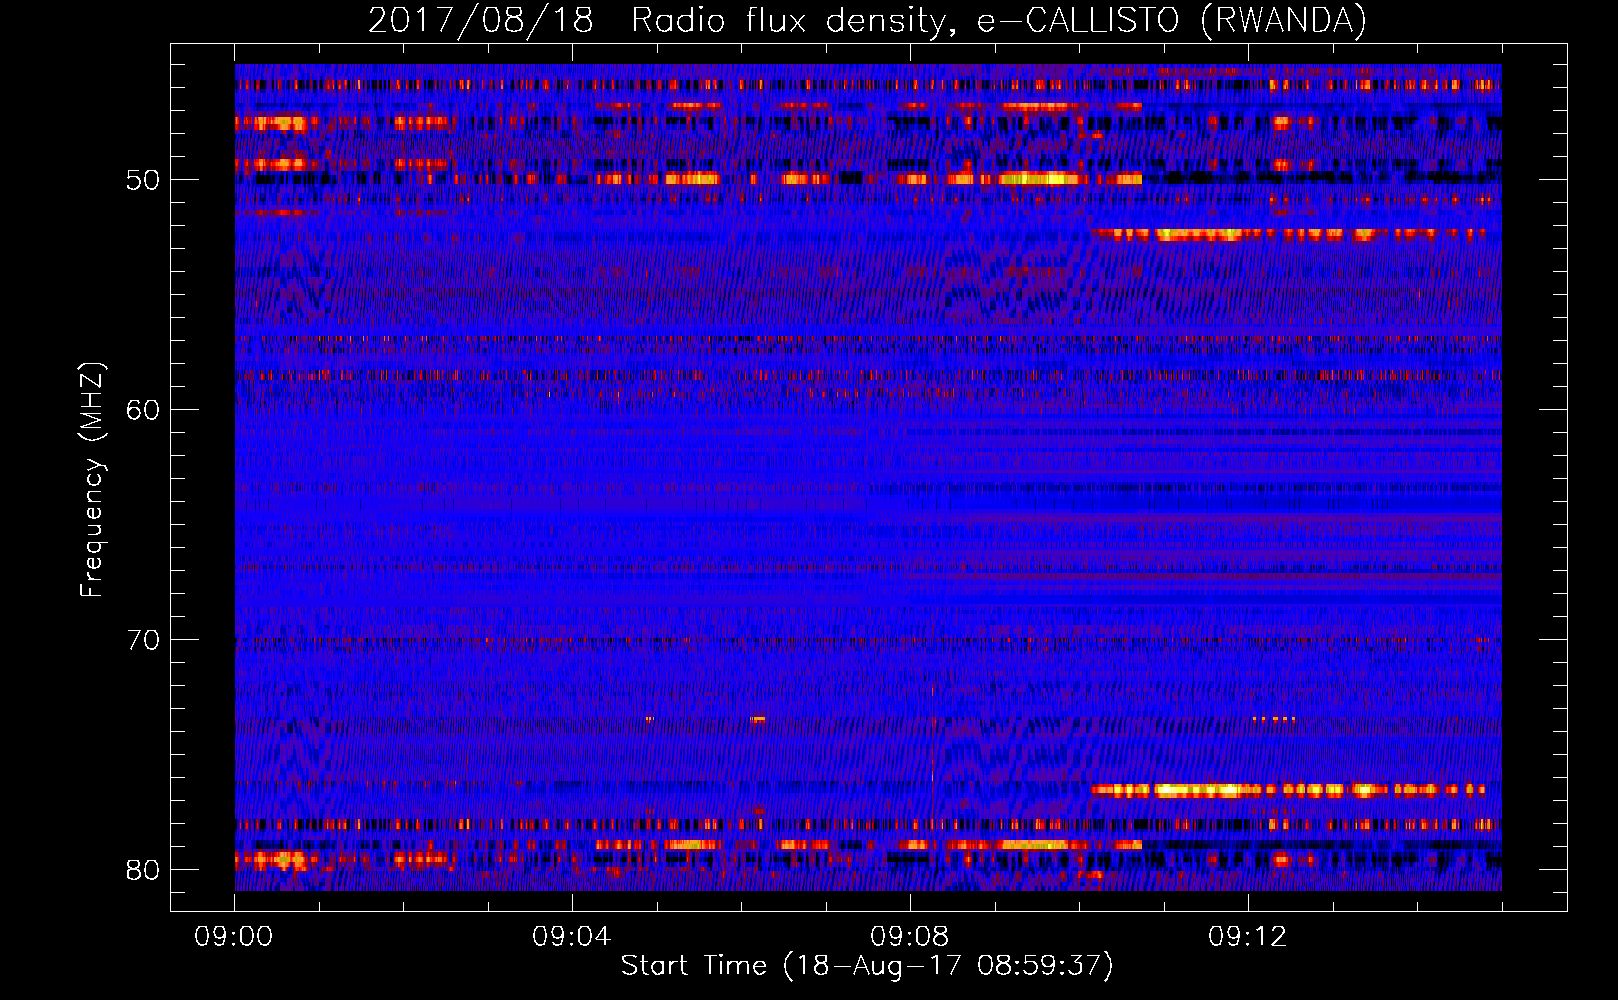
Task: Click the '09:00' time tick label
Action: coord(234,937)
